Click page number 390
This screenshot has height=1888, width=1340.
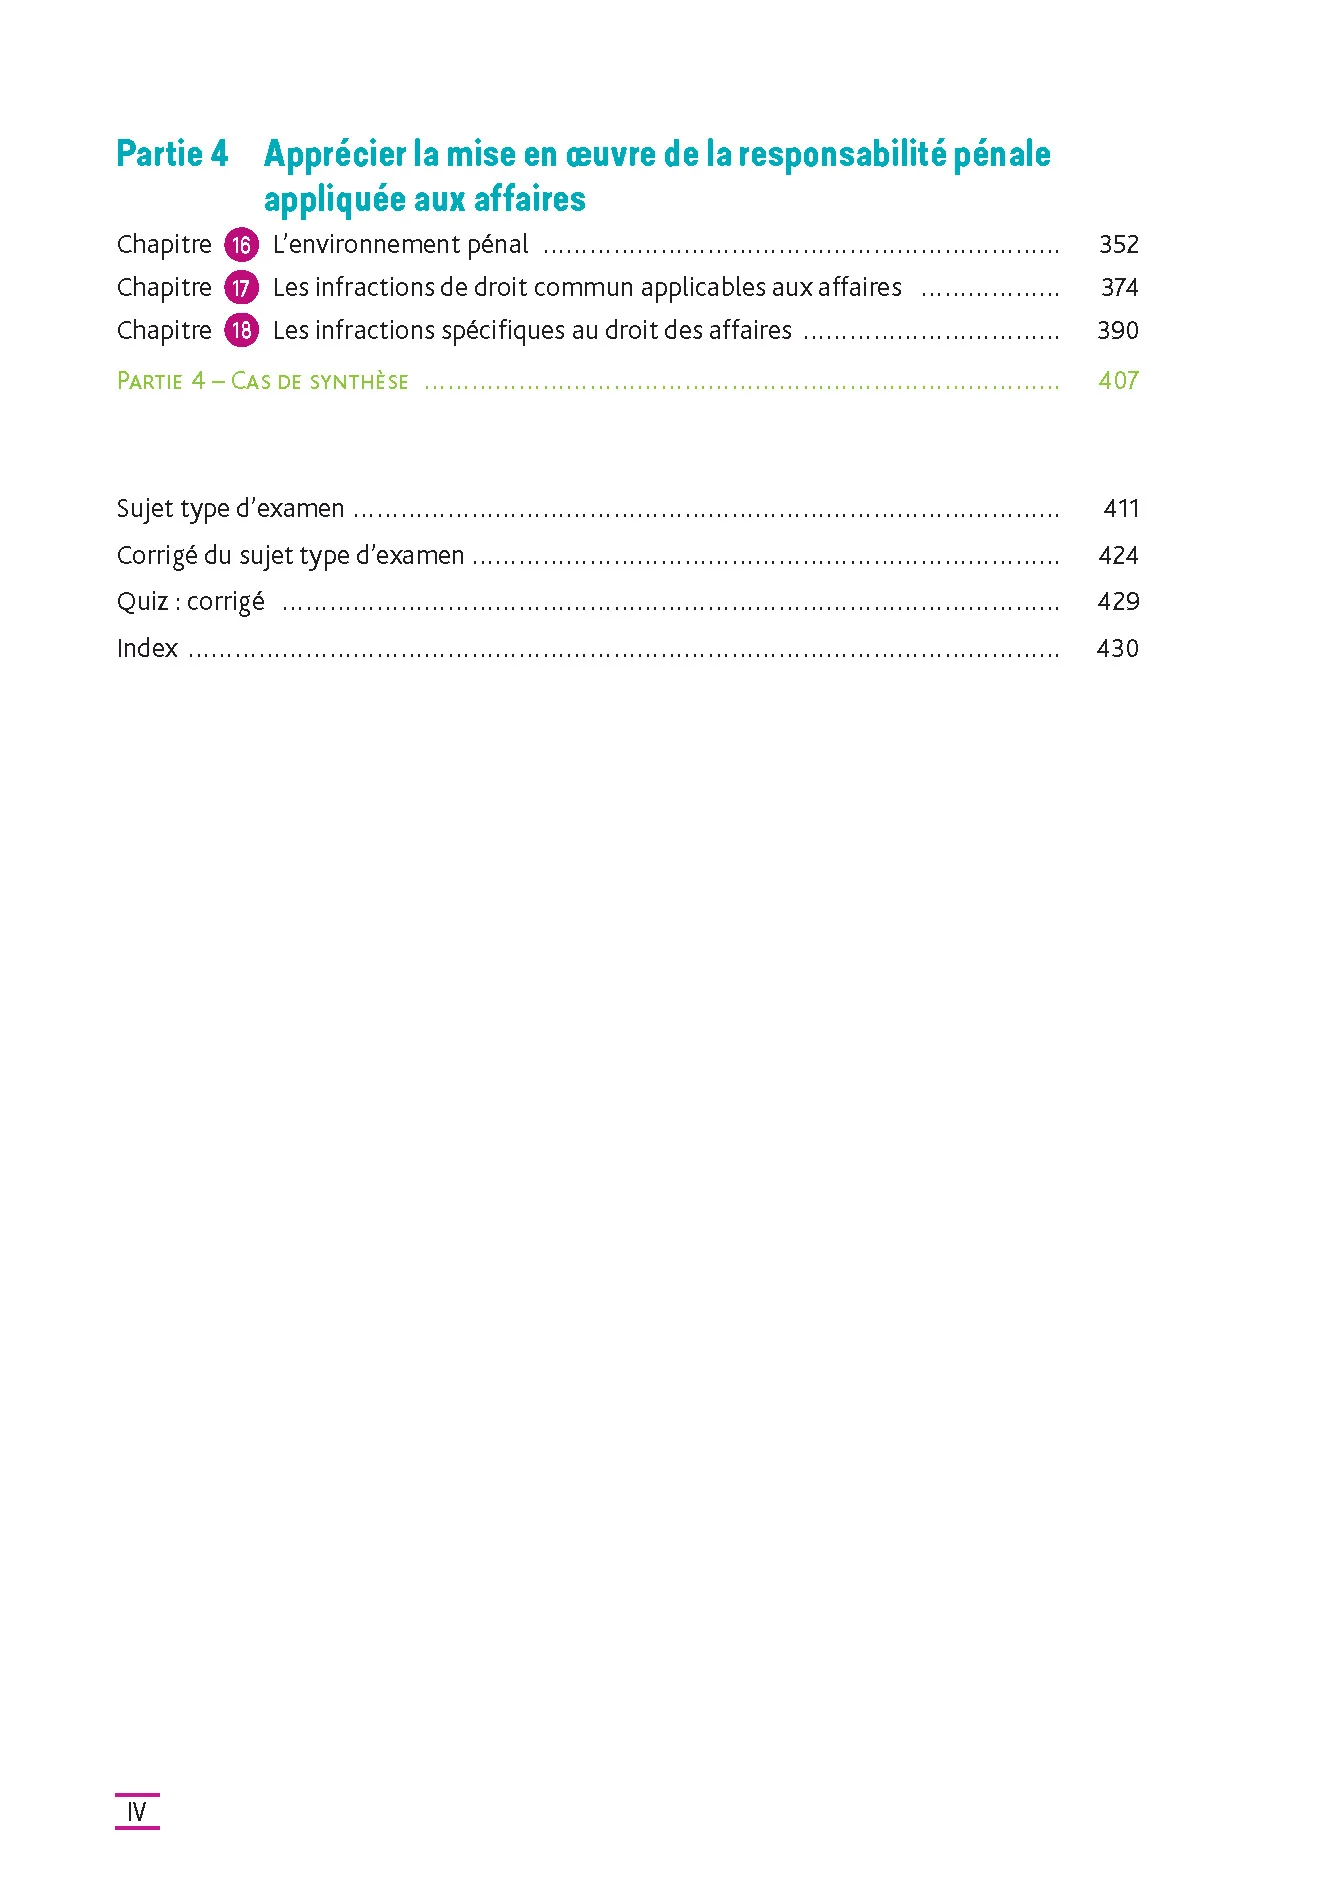[1118, 331]
